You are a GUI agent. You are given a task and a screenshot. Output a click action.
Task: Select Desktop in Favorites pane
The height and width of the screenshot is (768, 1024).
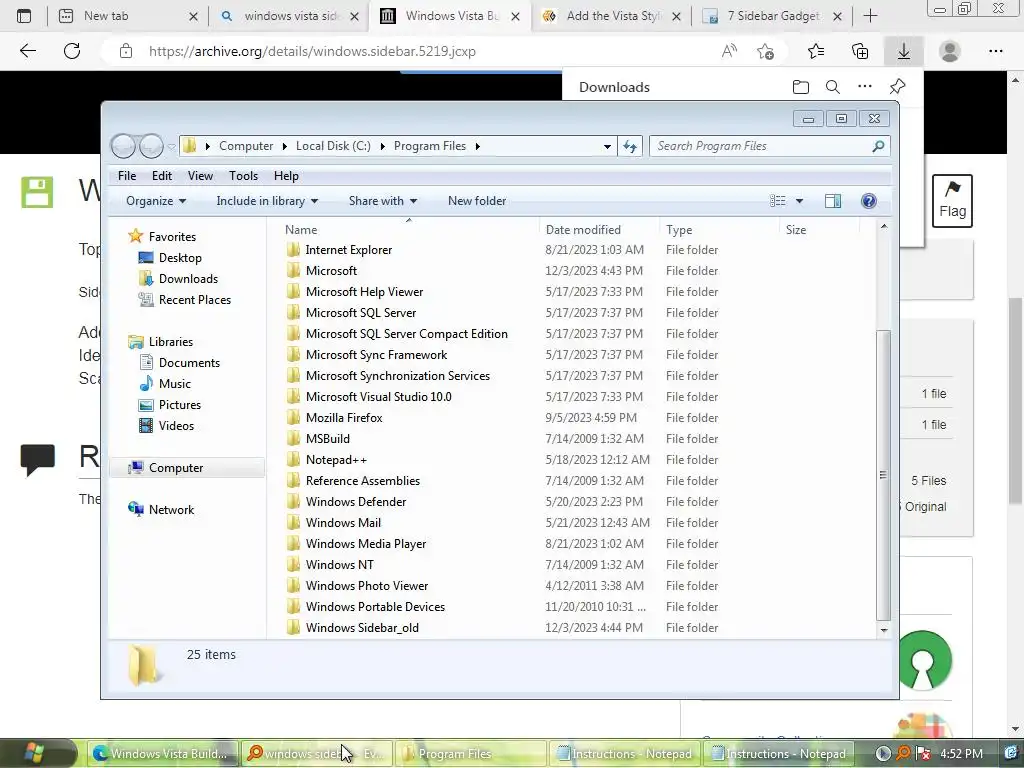pos(180,258)
